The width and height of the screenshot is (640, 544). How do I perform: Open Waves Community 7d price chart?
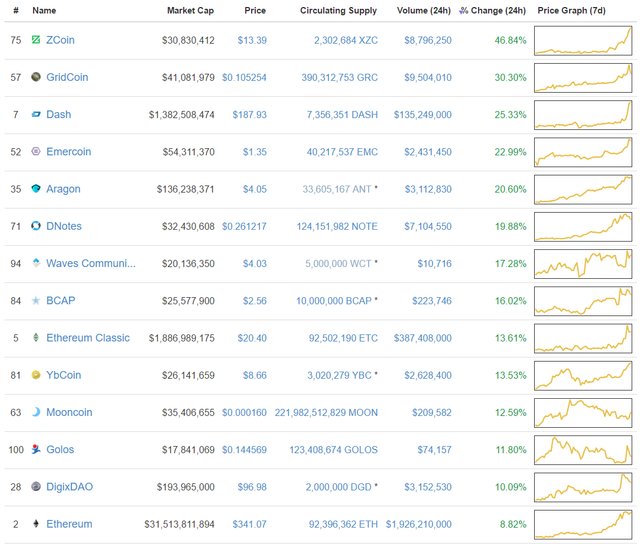click(x=583, y=264)
